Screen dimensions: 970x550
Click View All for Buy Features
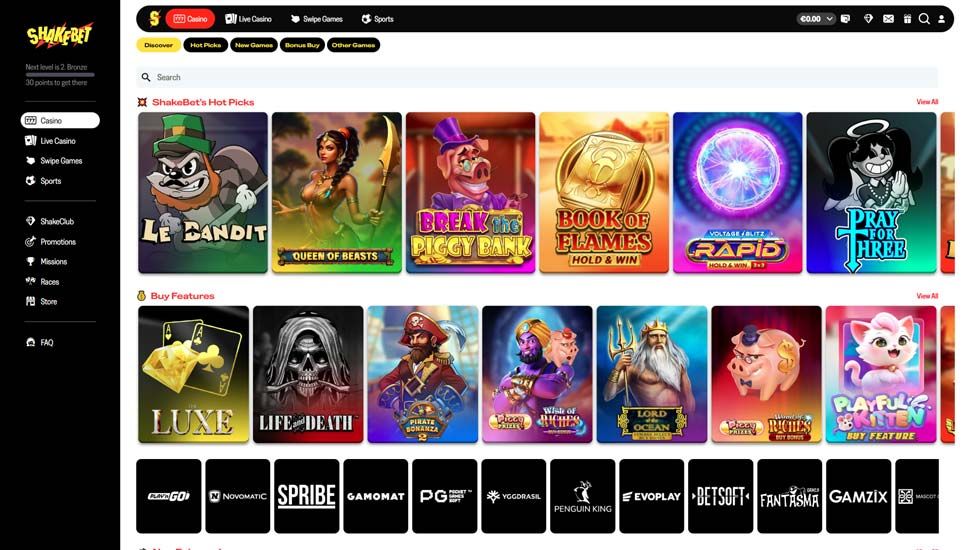coord(927,296)
